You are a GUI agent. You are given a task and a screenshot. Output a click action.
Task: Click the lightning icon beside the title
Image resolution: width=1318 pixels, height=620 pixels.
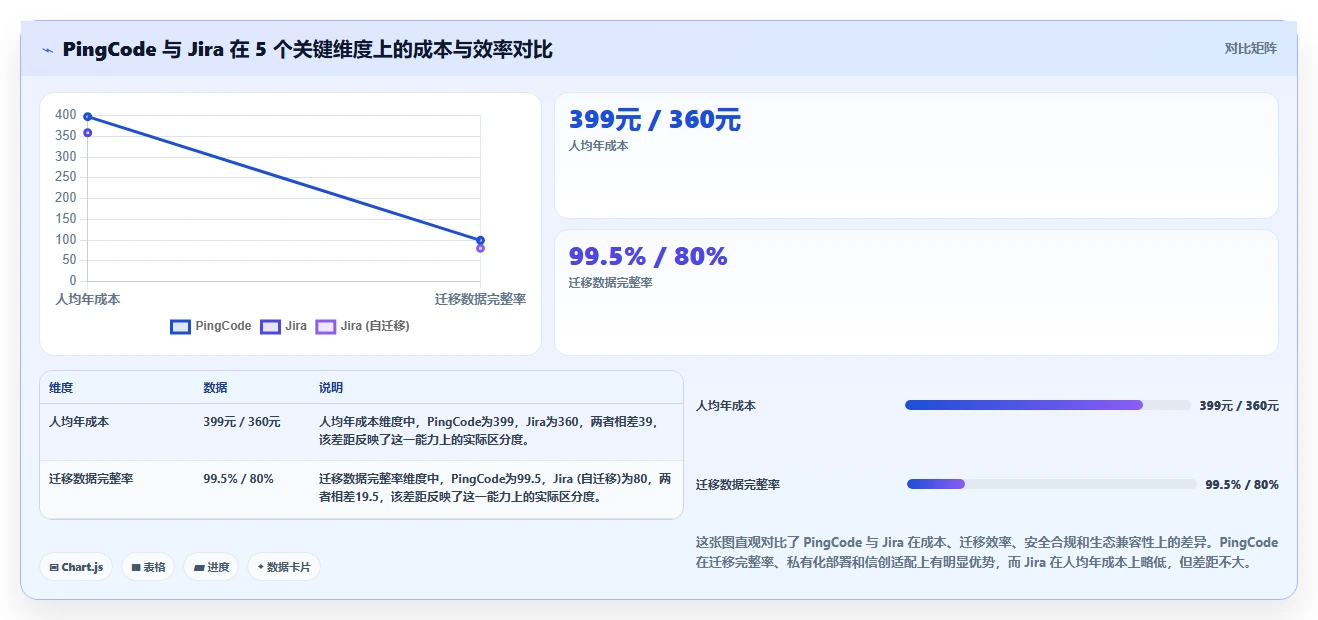tap(47, 50)
